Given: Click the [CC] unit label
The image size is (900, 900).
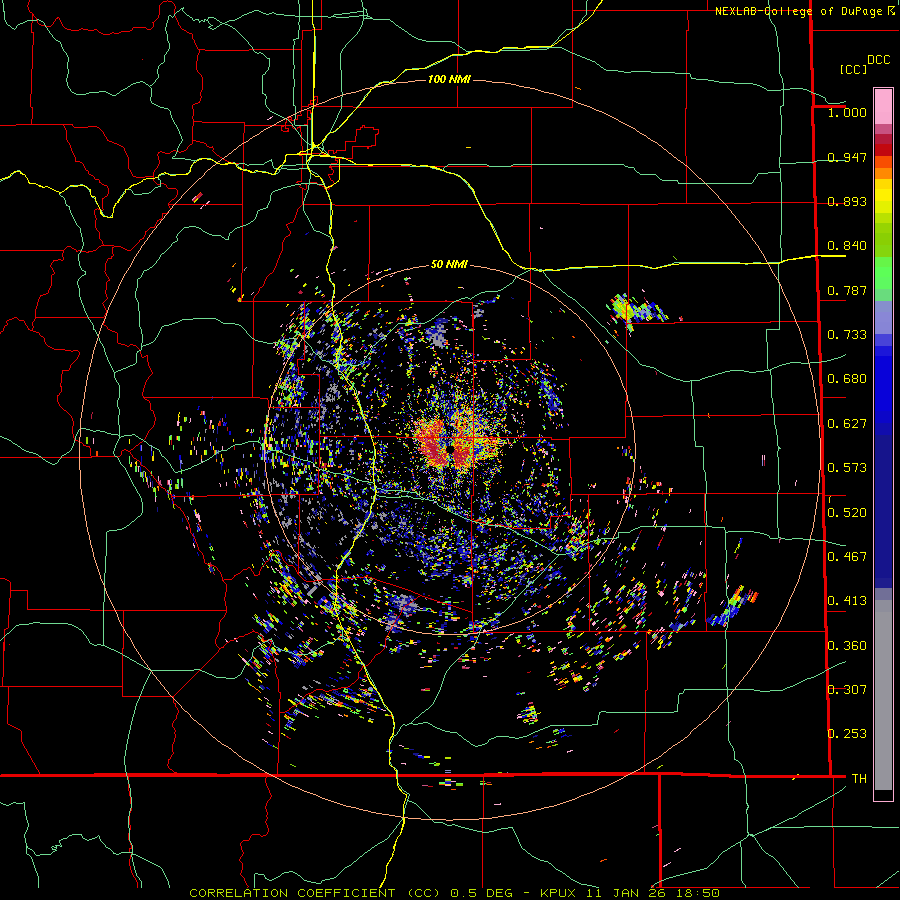Looking at the screenshot, I should coord(853,69).
